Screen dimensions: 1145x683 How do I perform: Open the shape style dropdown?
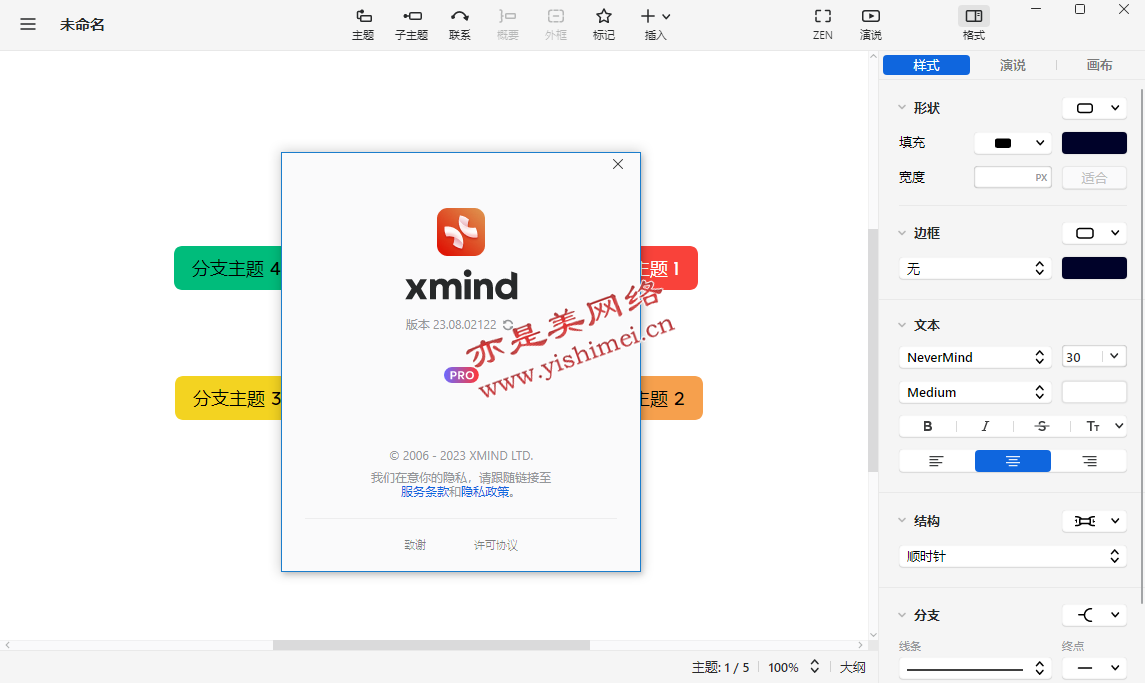click(1094, 108)
